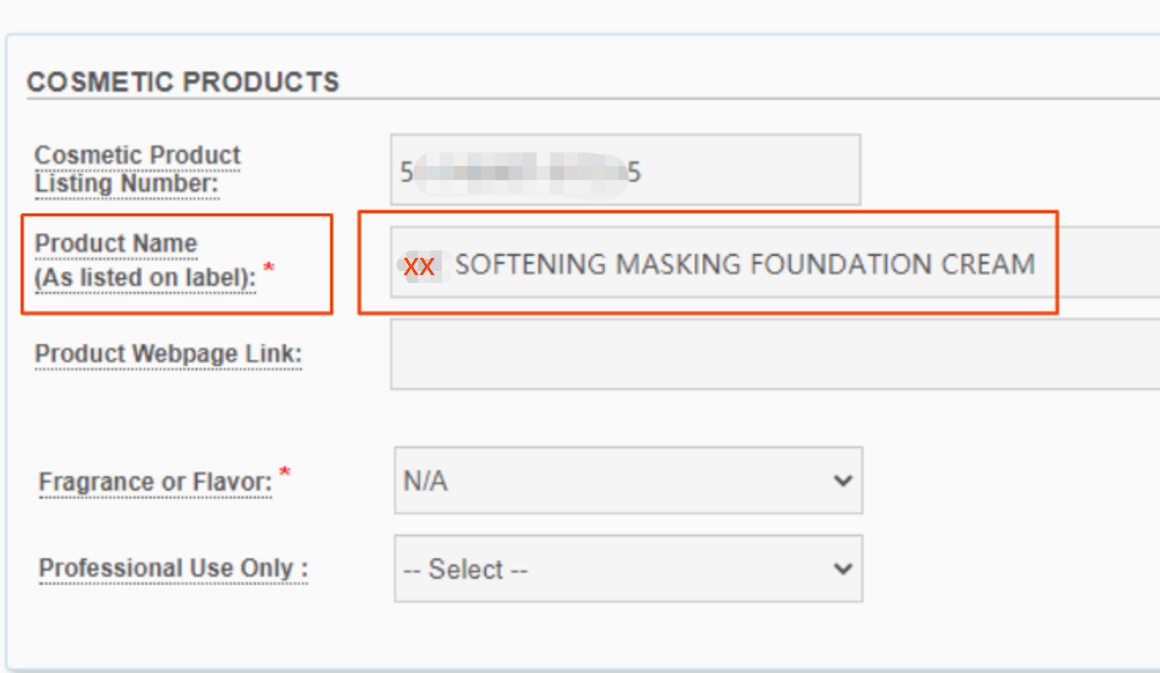Viewport: 1160px width, 673px height.
Task: Click the red asterisk beside Fragrance or Flavor
Action: (285, 472)
